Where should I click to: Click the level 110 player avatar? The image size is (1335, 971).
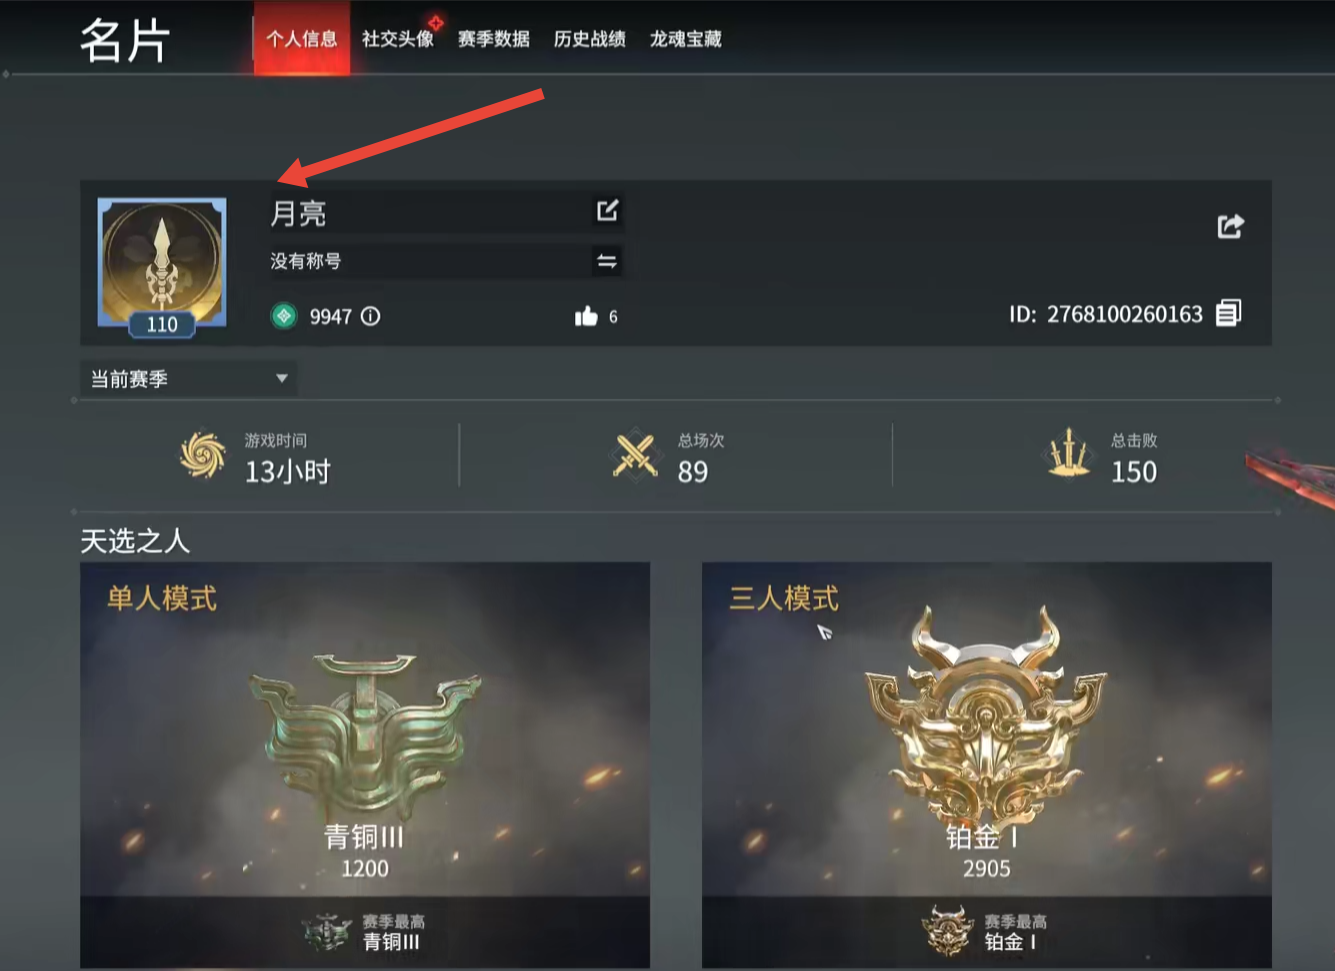click(x=162, y=266)
